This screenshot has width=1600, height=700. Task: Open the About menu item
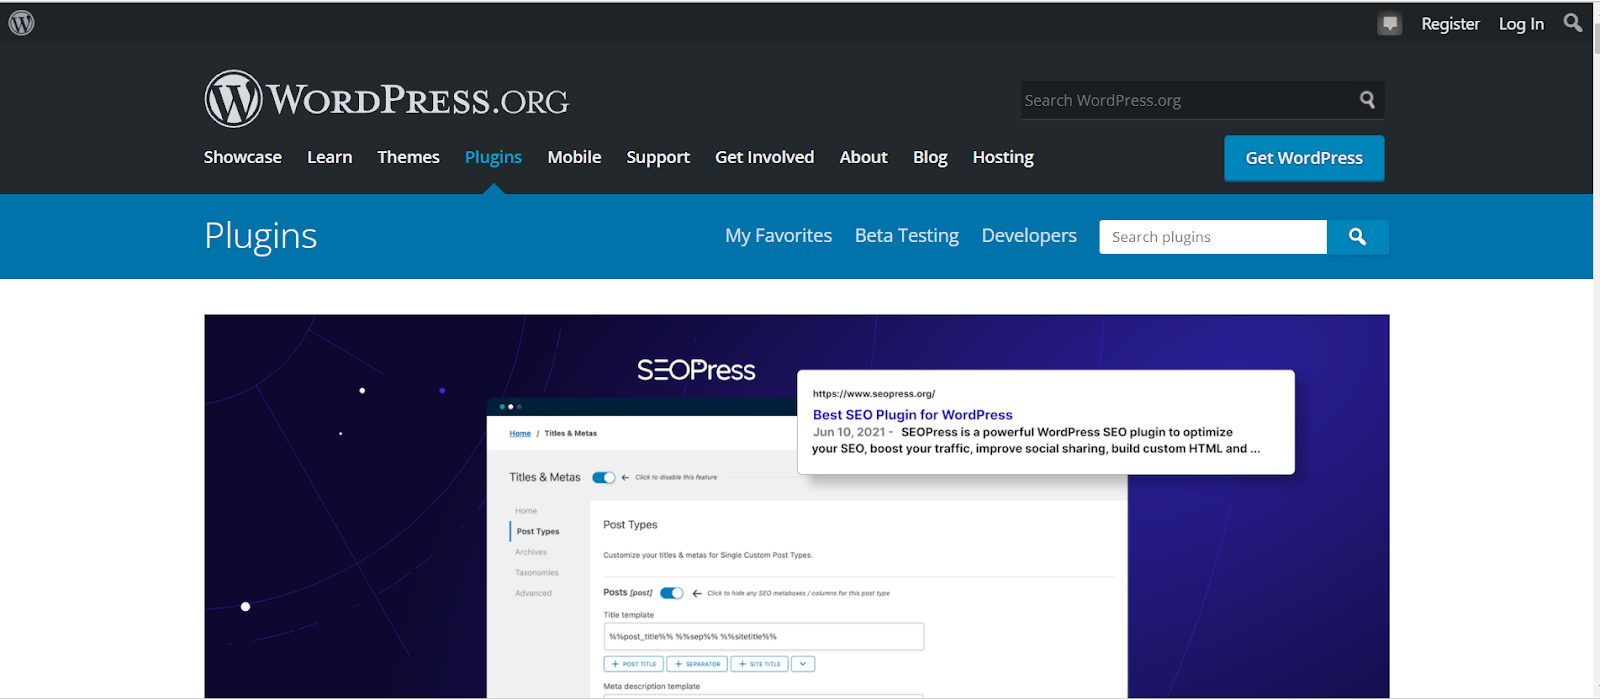pyautogui.click(x=864, y=157)
